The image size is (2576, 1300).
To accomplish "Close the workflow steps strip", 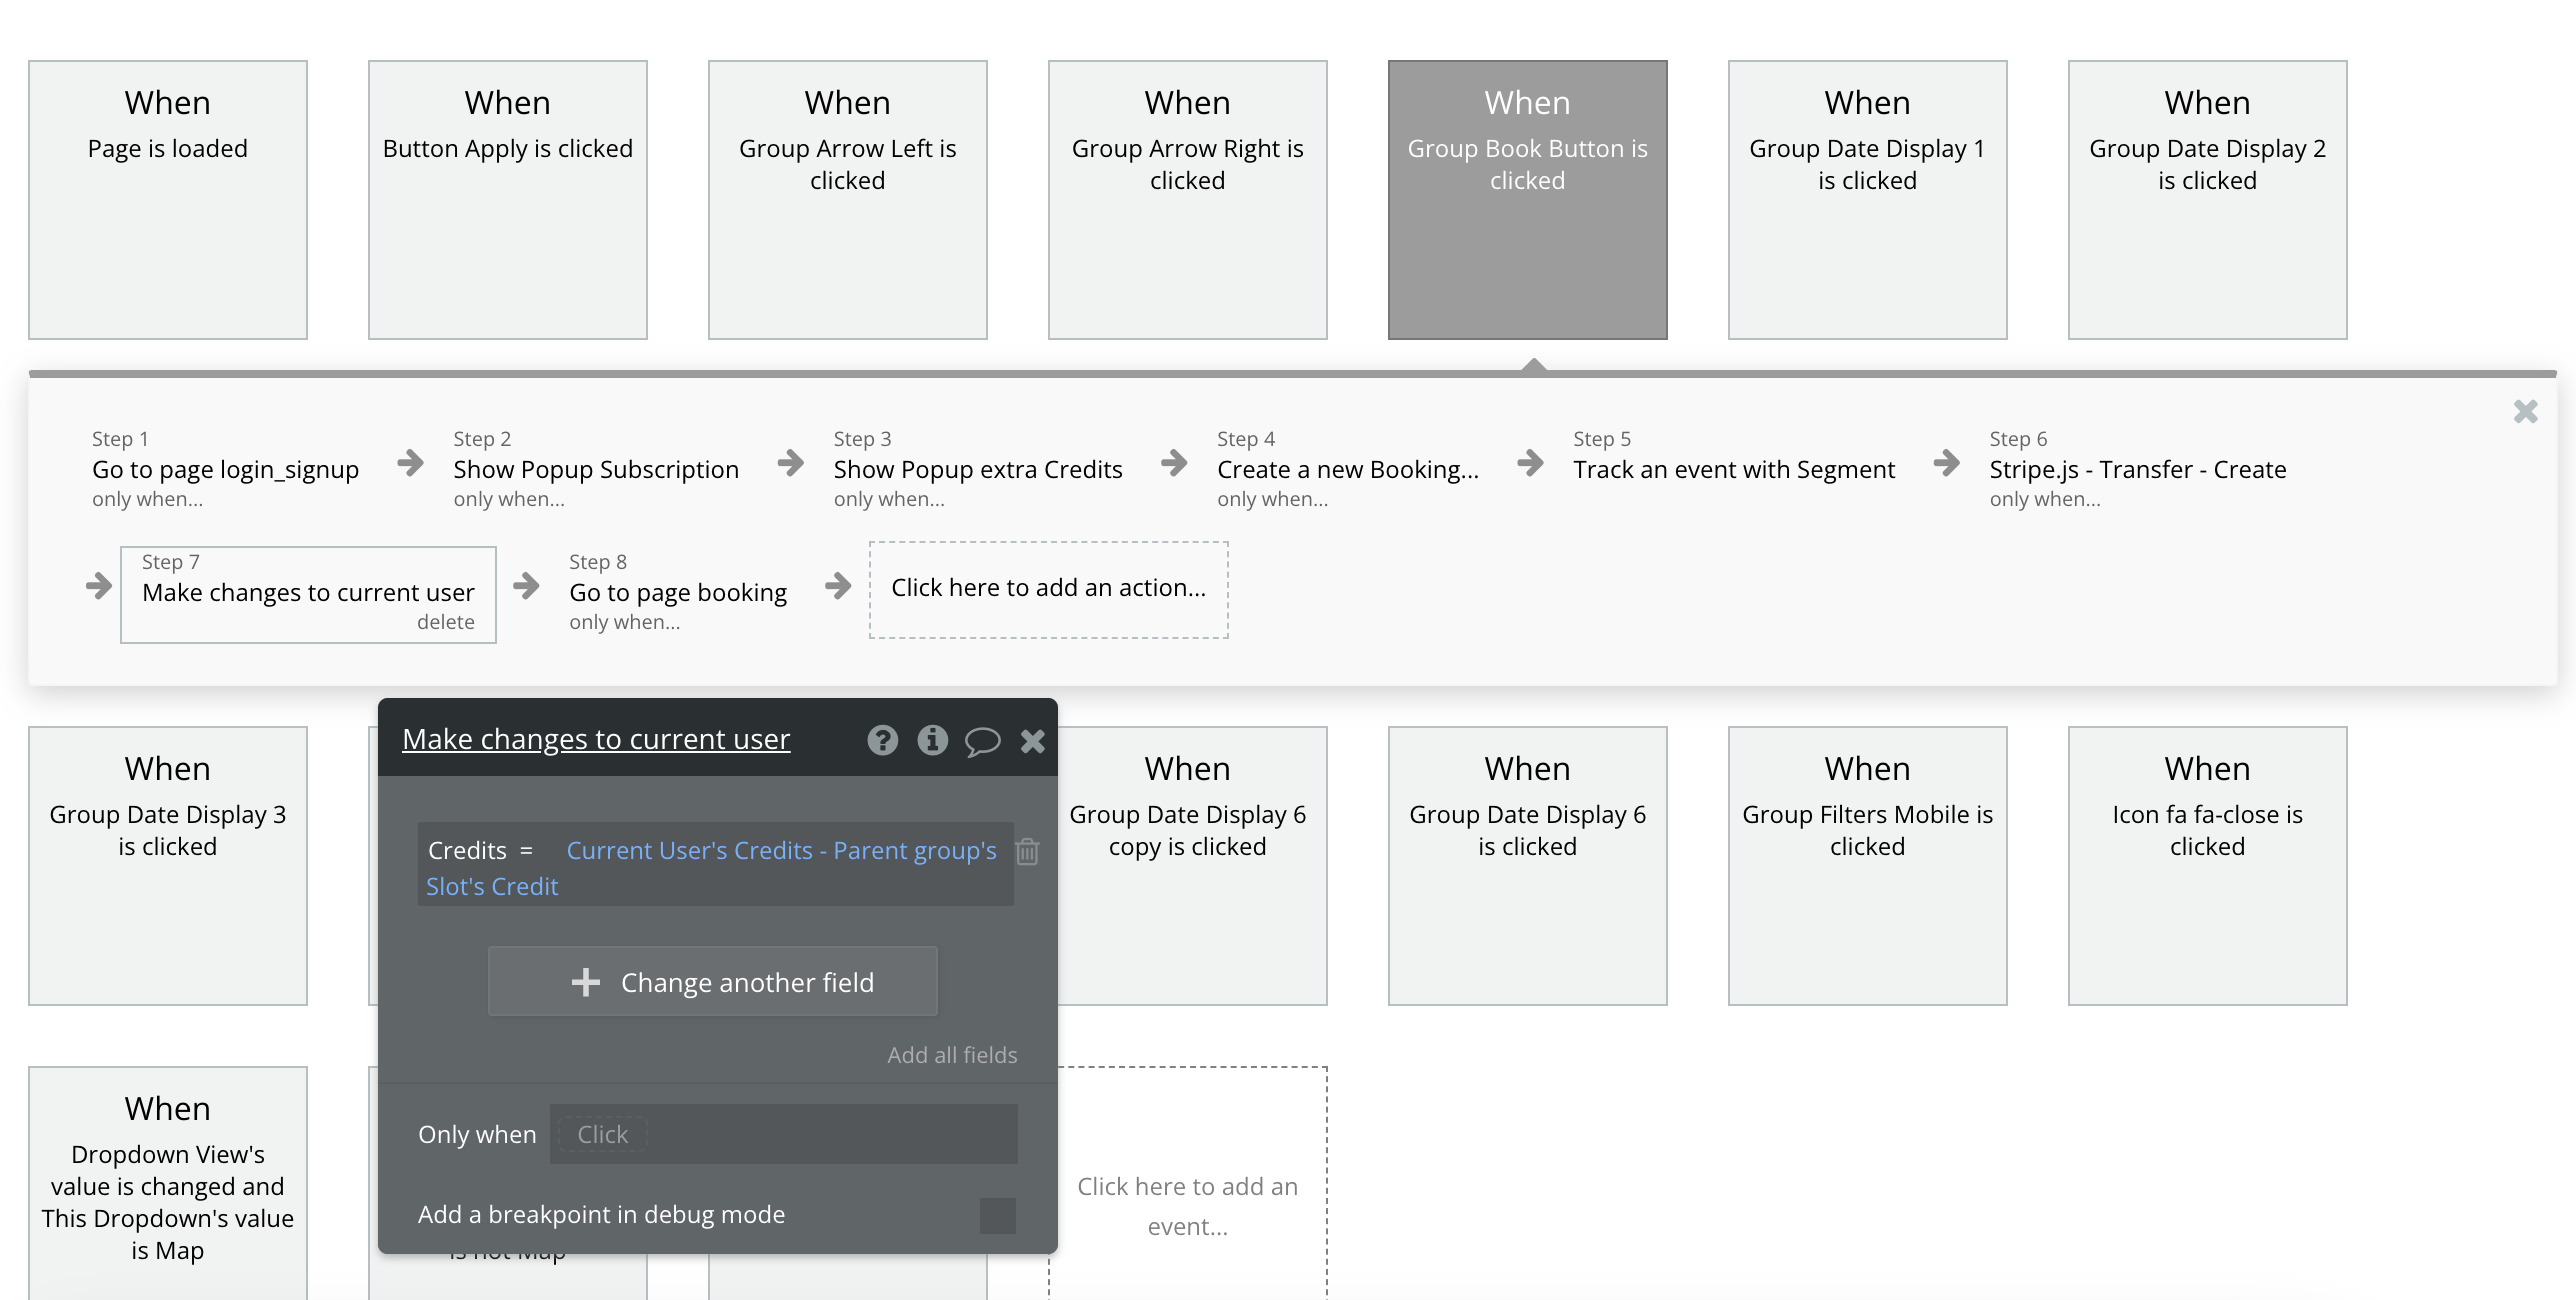I will 2525,411.
